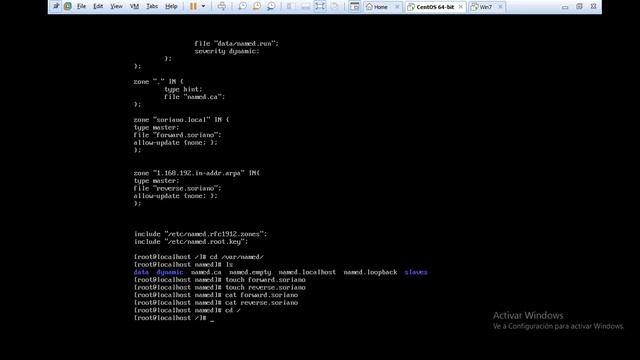Click the text 'zone "soriano.local" IN {'
The height and width of the screenshot is (360, 640).
point(181,120)
